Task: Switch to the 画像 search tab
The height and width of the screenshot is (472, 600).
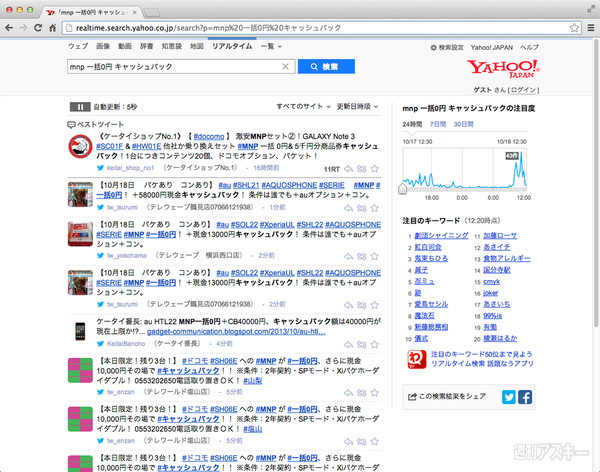Action: pyautogui.click(x=103, y=46)
